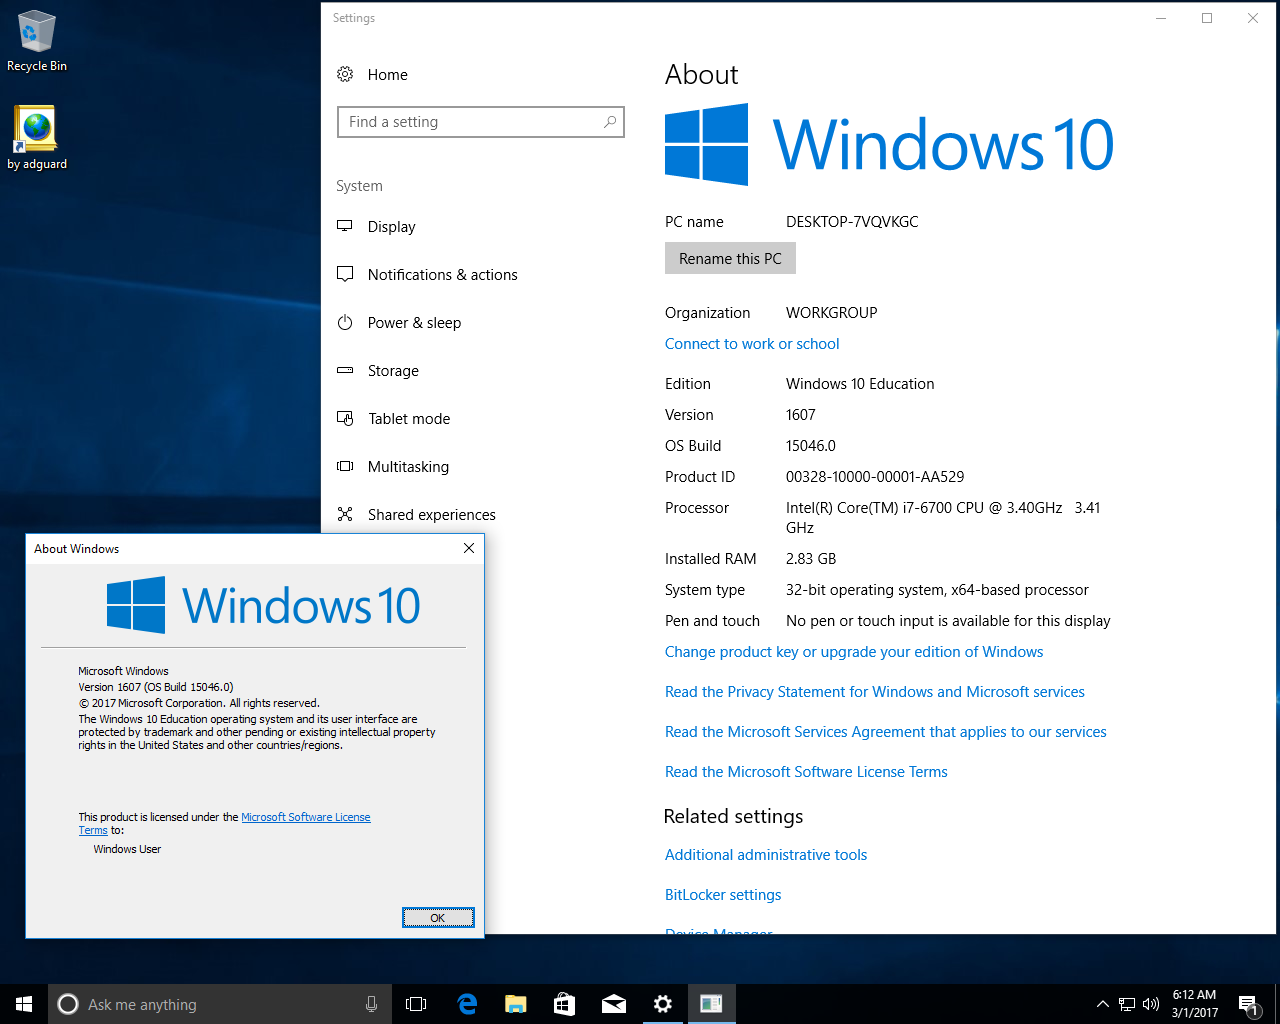Click the Power & sleep icon

tap(345, 322)
